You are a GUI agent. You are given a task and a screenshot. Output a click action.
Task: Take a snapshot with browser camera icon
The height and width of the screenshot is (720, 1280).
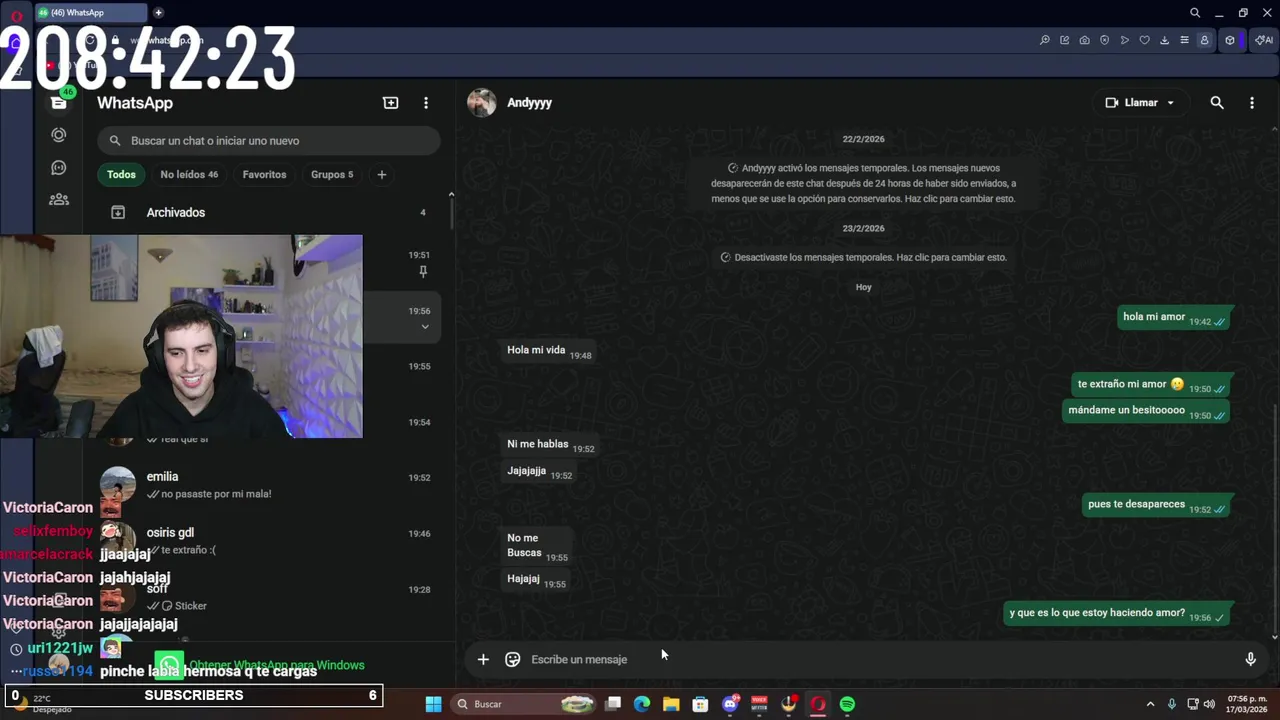1085,40
